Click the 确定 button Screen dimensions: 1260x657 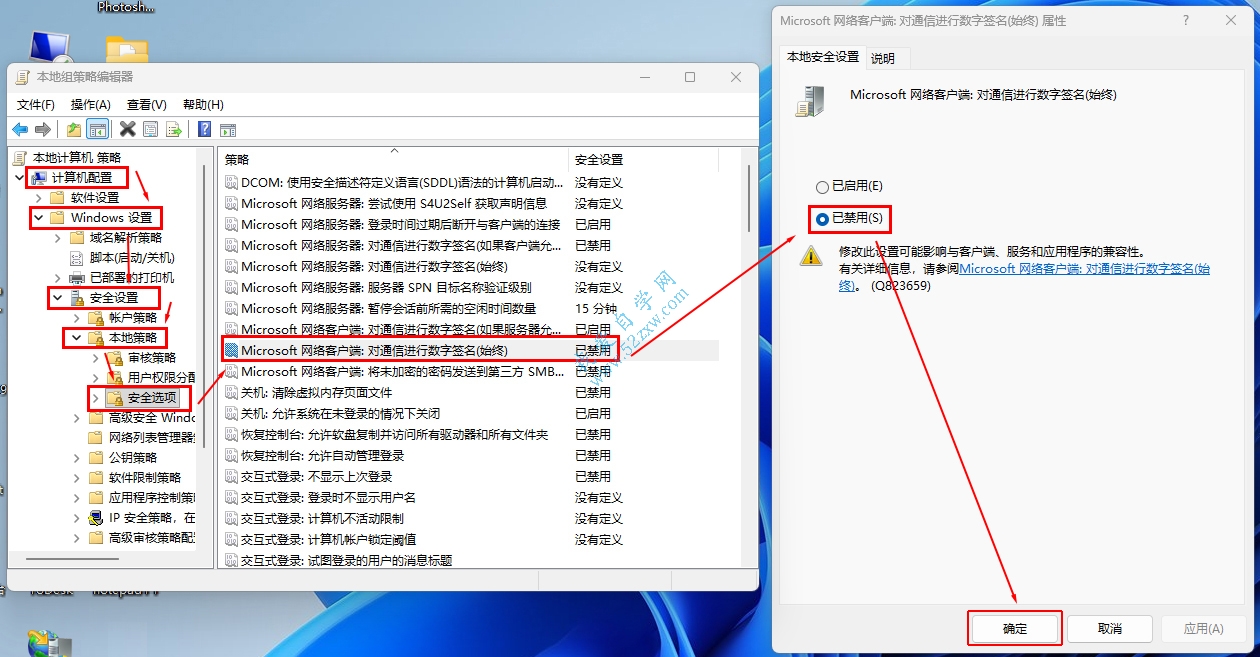[x=1014, y=629]
